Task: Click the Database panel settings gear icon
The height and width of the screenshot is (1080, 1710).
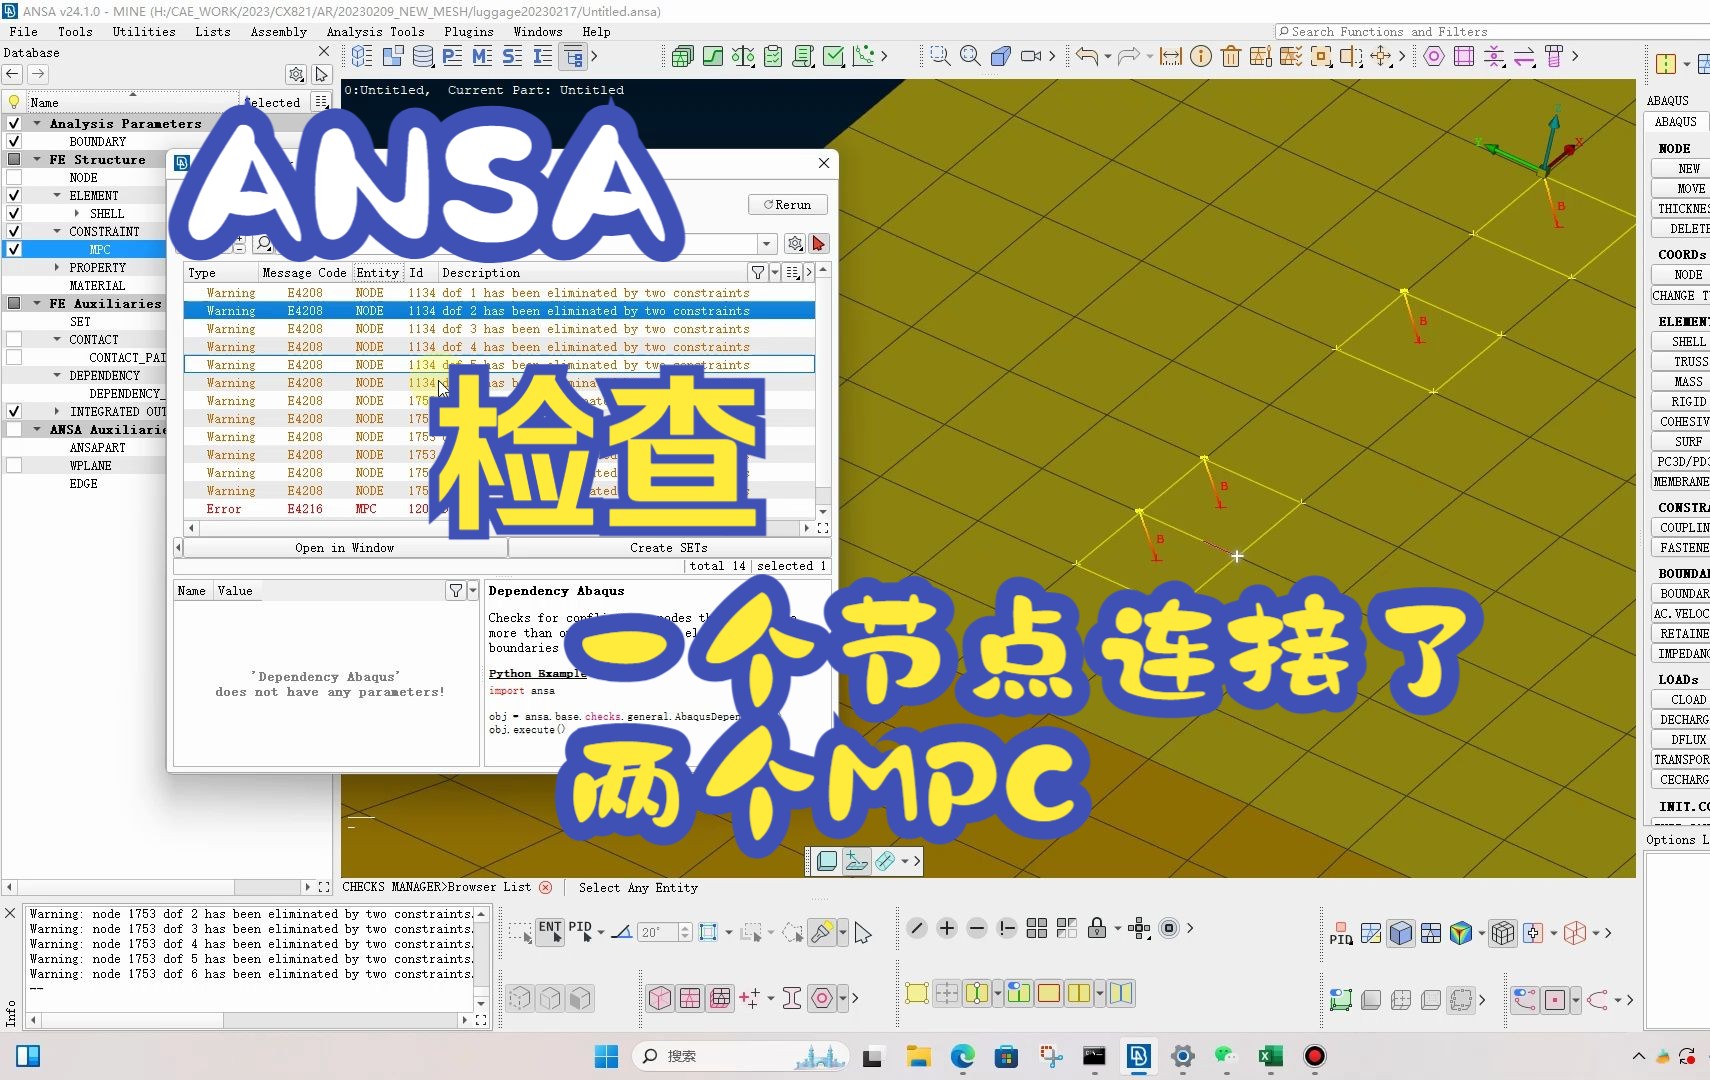Action: (296, 74)
